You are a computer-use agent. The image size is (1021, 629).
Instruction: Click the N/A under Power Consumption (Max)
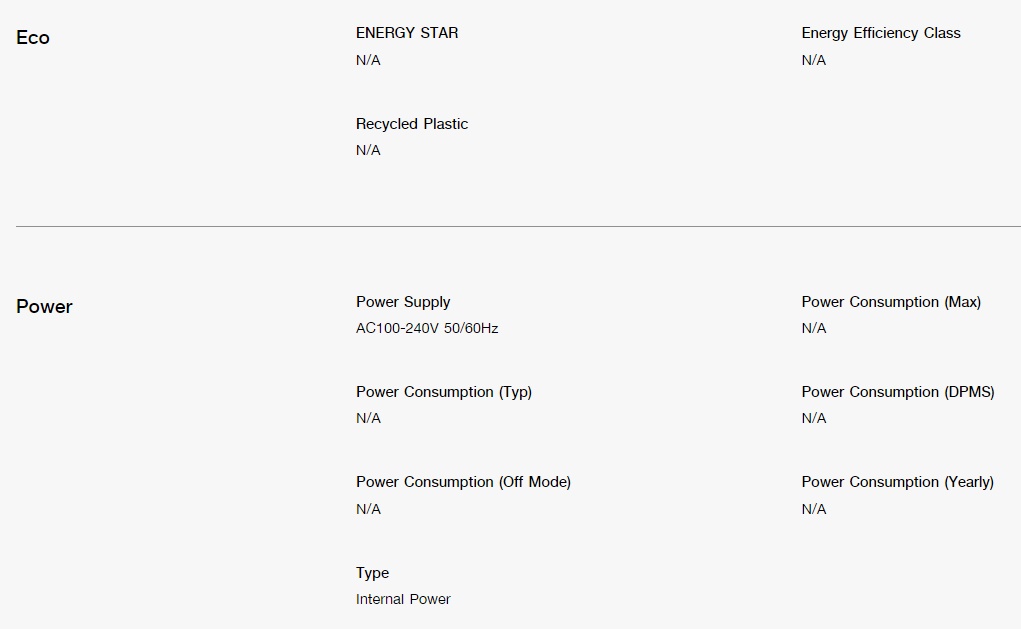point(814,328)
